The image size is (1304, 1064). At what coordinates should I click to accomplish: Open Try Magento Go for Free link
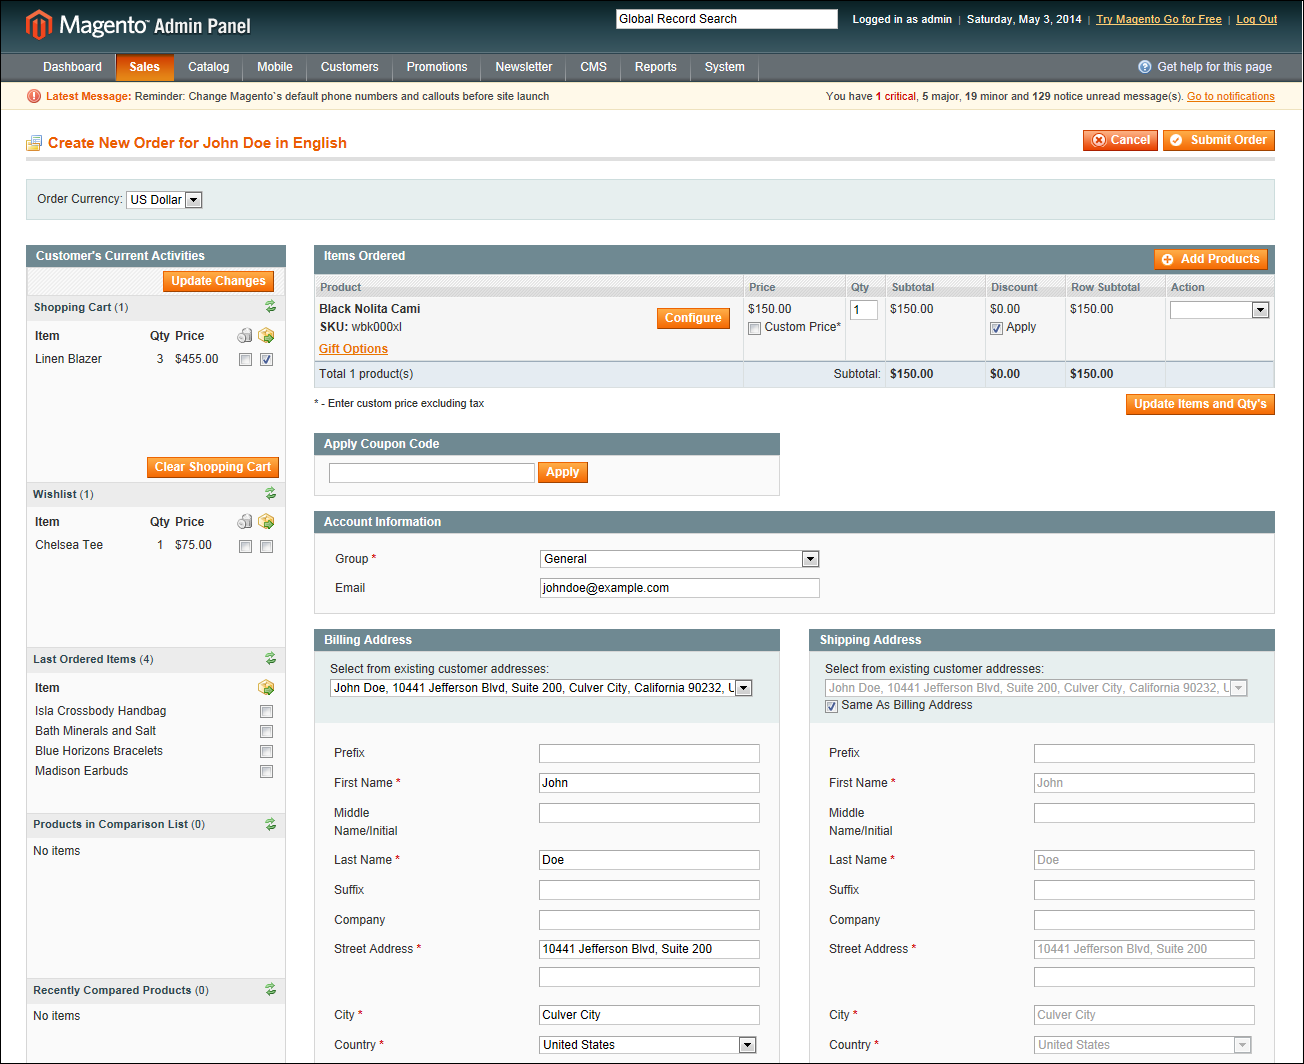(1159, 19)
